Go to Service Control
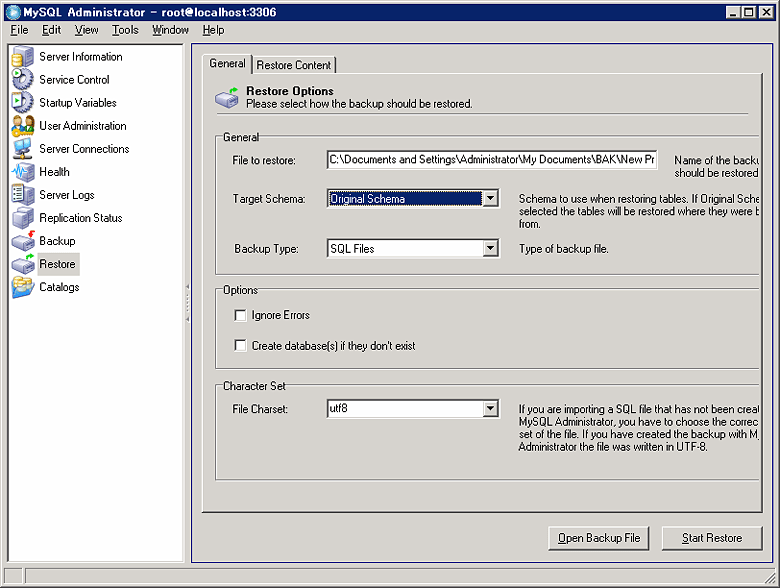Viewport: 780px width, 588px height. [x=74, y=80]
